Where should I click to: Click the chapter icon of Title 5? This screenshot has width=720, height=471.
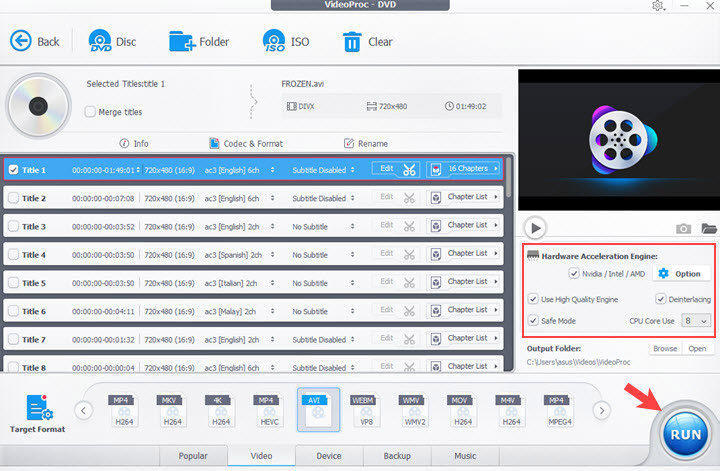click(x=436, y=282)
